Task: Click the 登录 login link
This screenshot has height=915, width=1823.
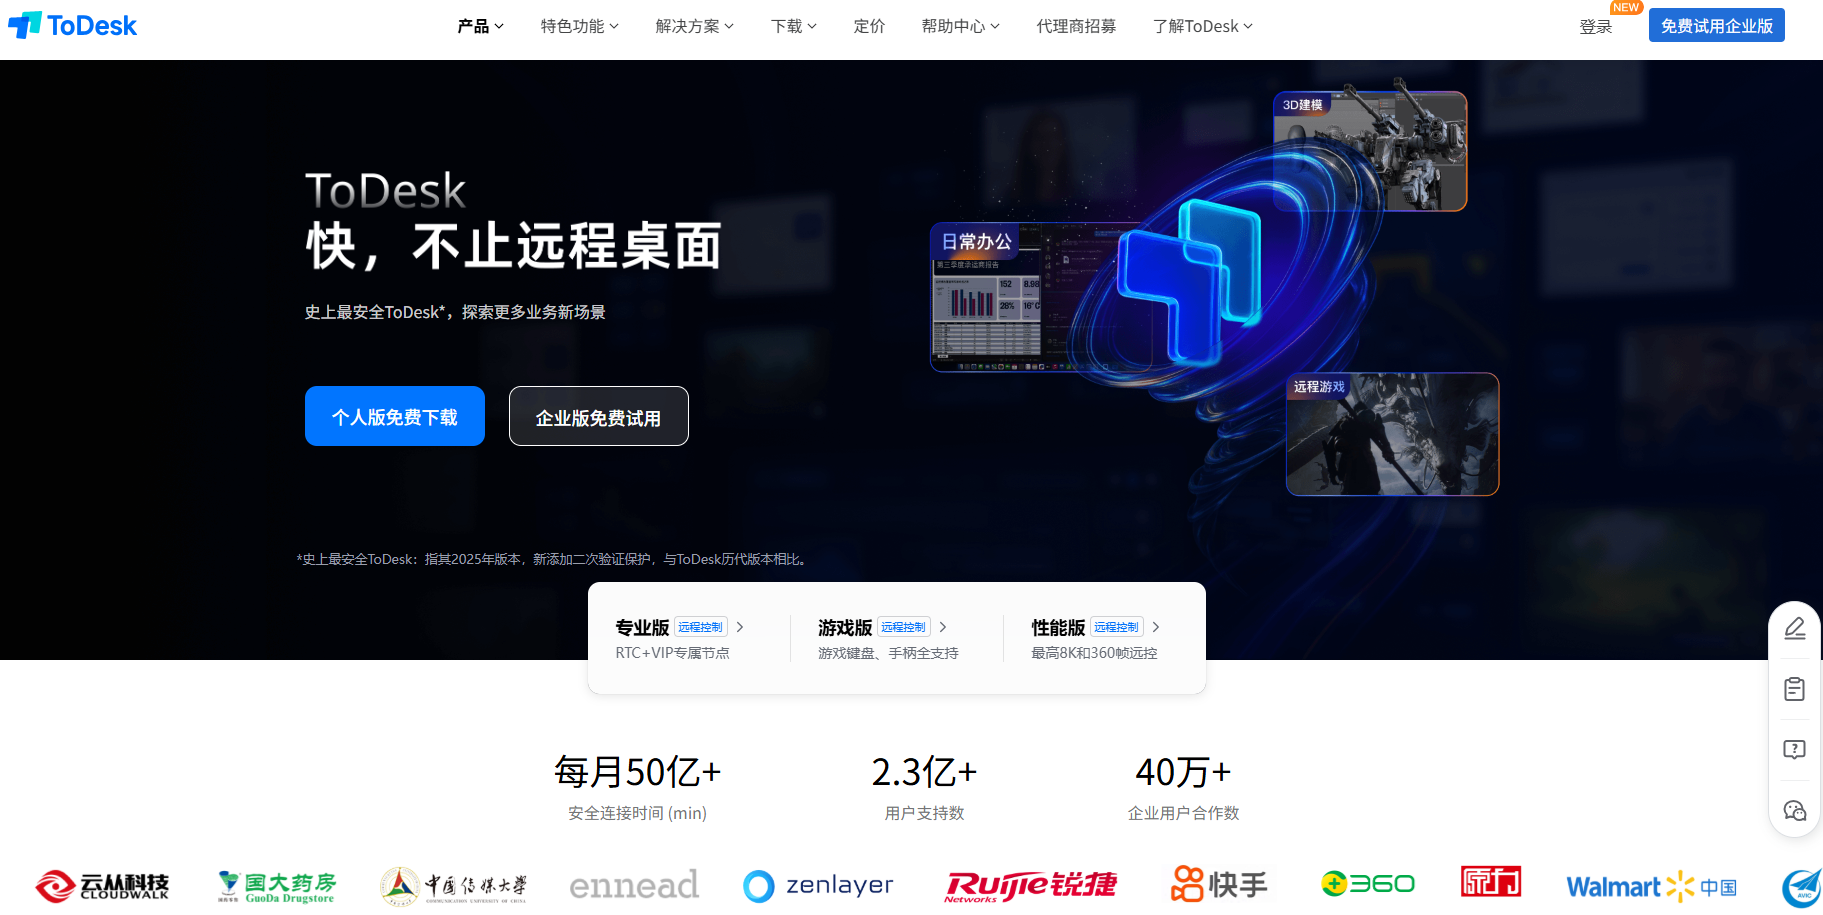Action: 1596,27
